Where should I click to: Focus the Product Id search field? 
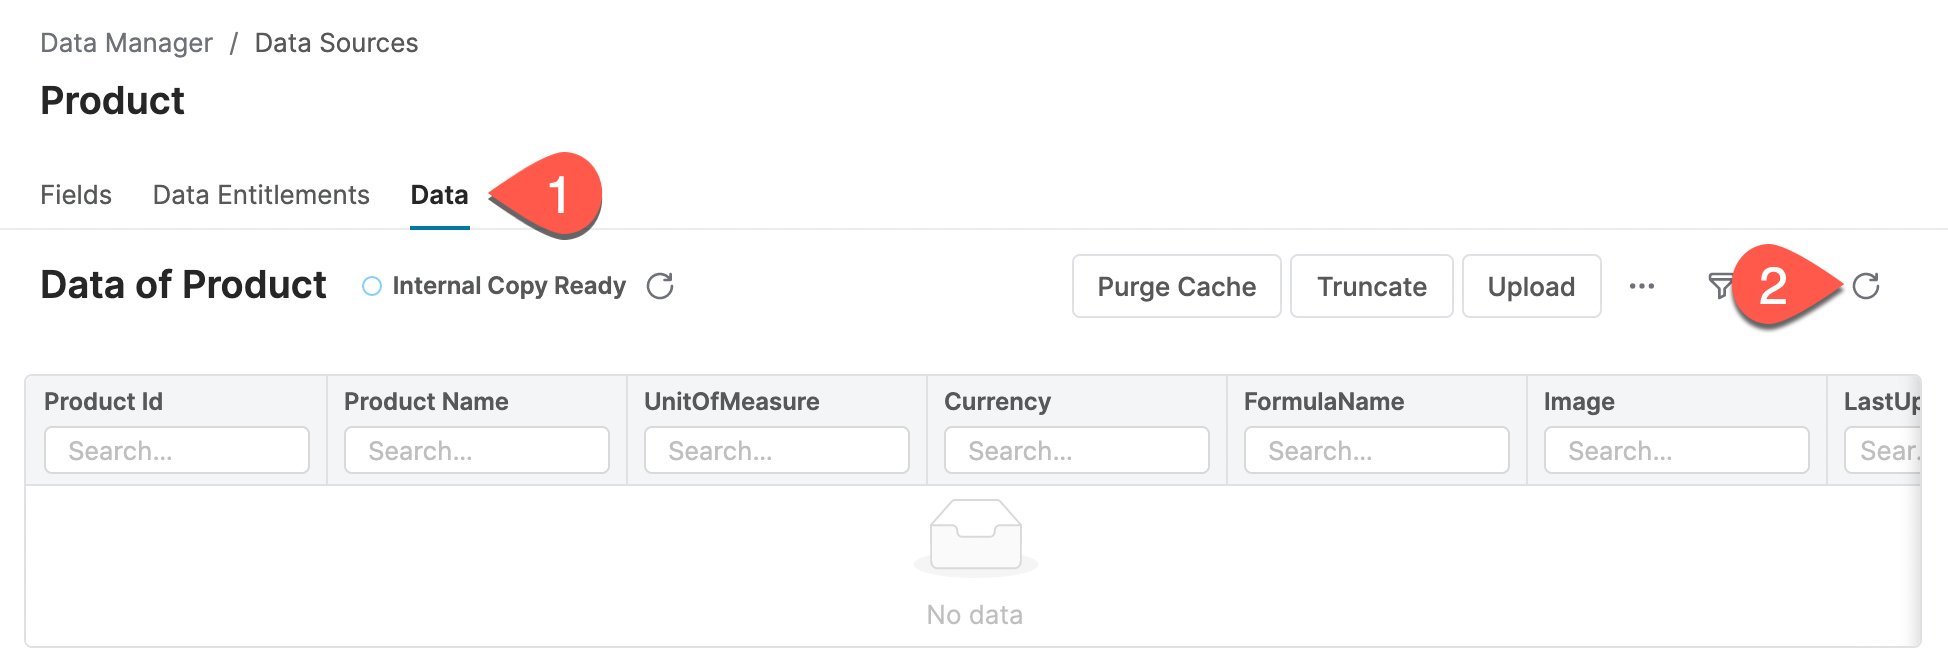[x=177, y=450]
